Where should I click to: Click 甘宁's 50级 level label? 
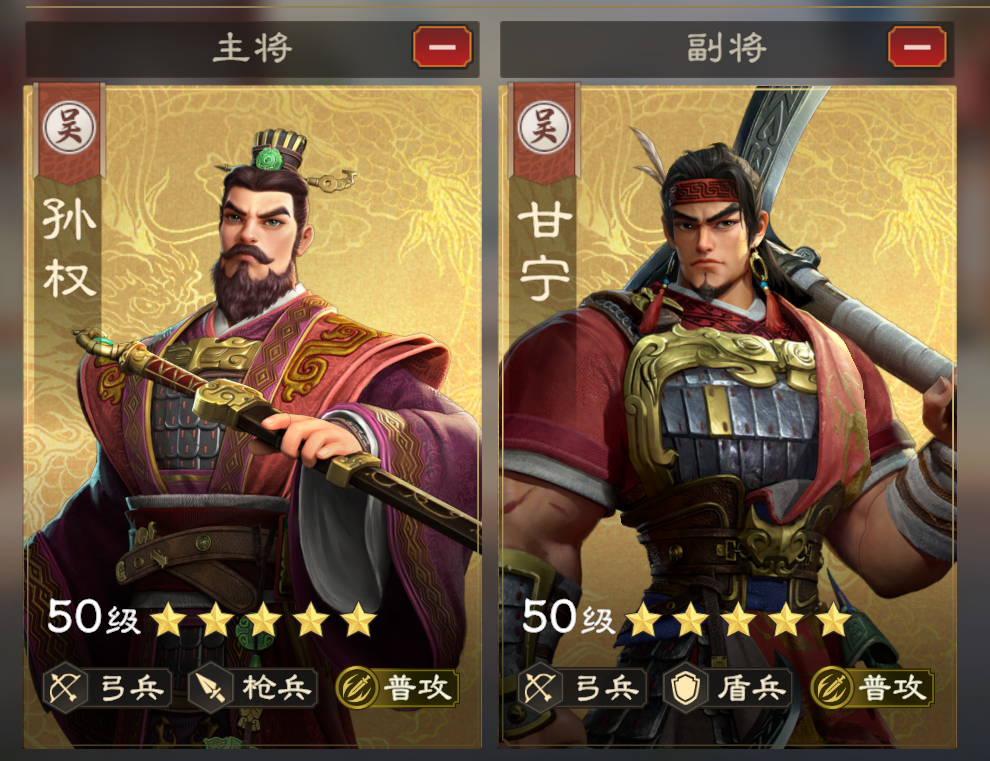click(x=568, y=617)
